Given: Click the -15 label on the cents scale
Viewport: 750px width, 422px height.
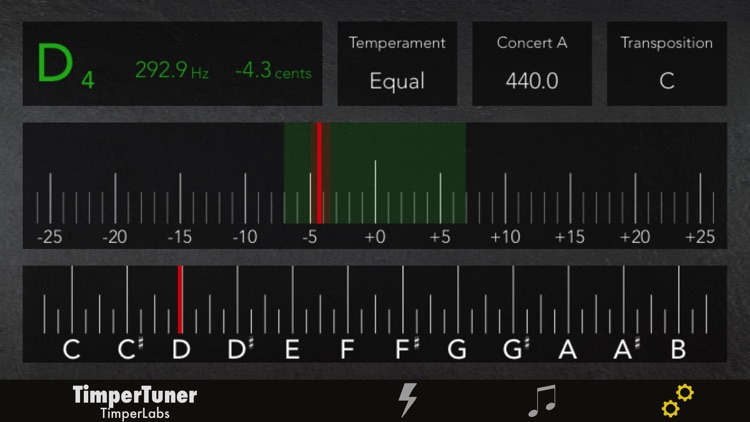Looking at the screenshot, I should [x=179, y=237].
